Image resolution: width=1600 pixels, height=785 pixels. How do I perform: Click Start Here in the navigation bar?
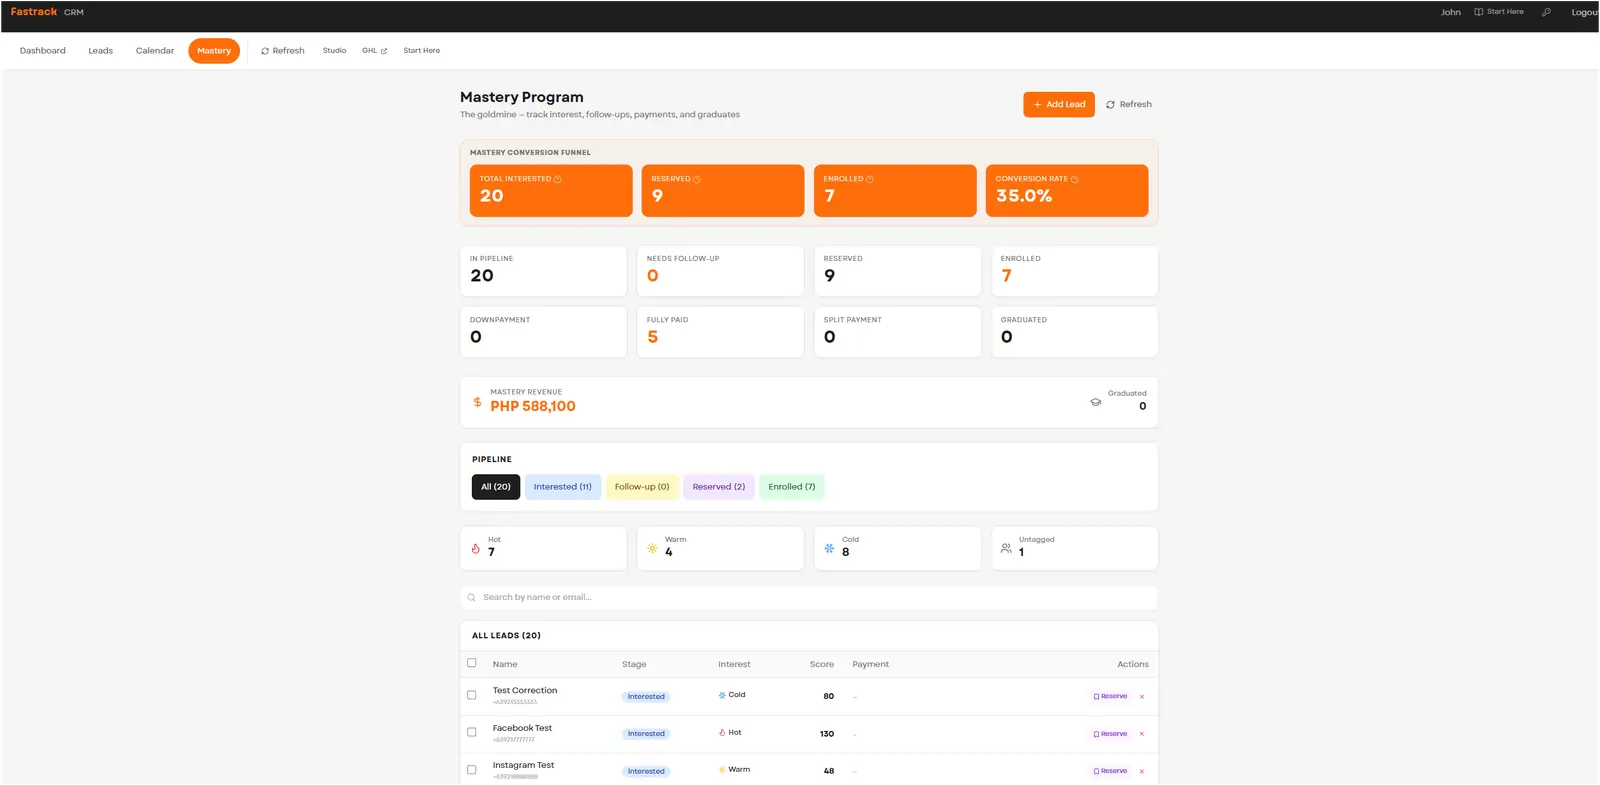pos(421,51)
